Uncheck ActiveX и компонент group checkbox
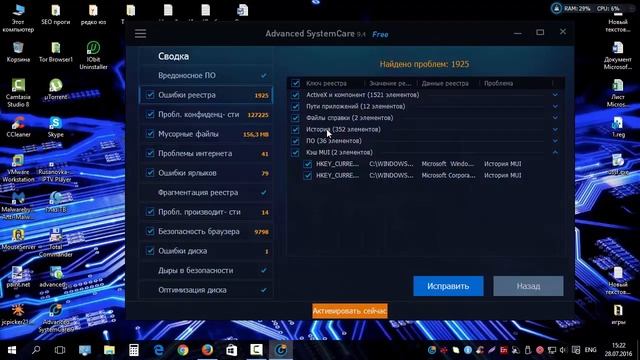This screenshot has height=360, width=640. coord(295,95)
